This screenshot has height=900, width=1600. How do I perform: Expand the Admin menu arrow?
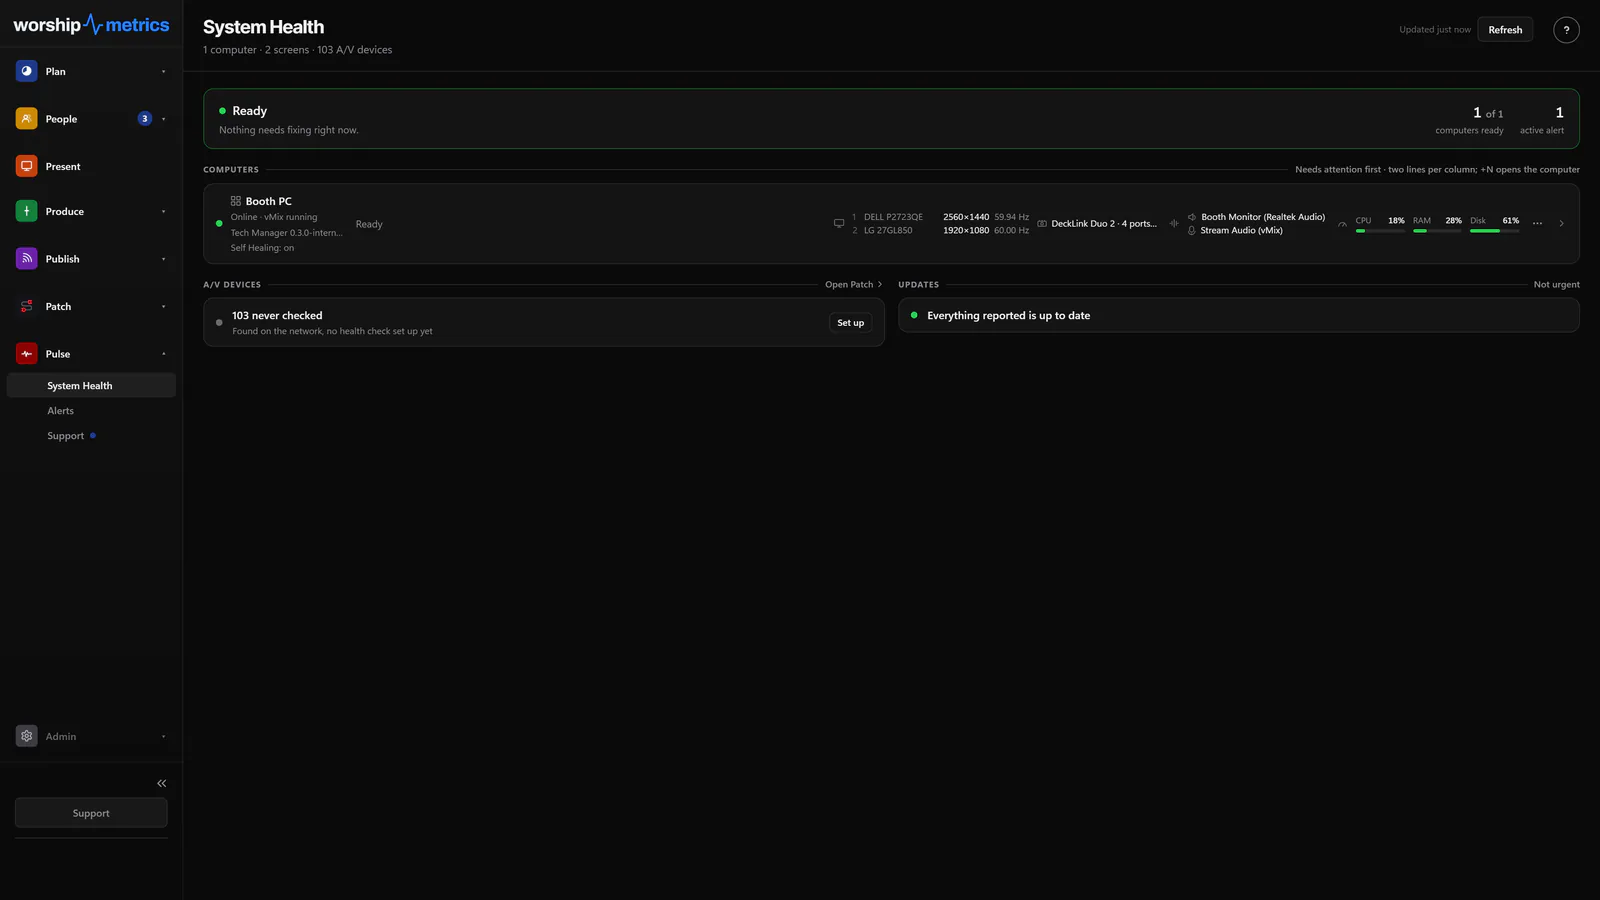pyautogui.click(x=164, y=737)
